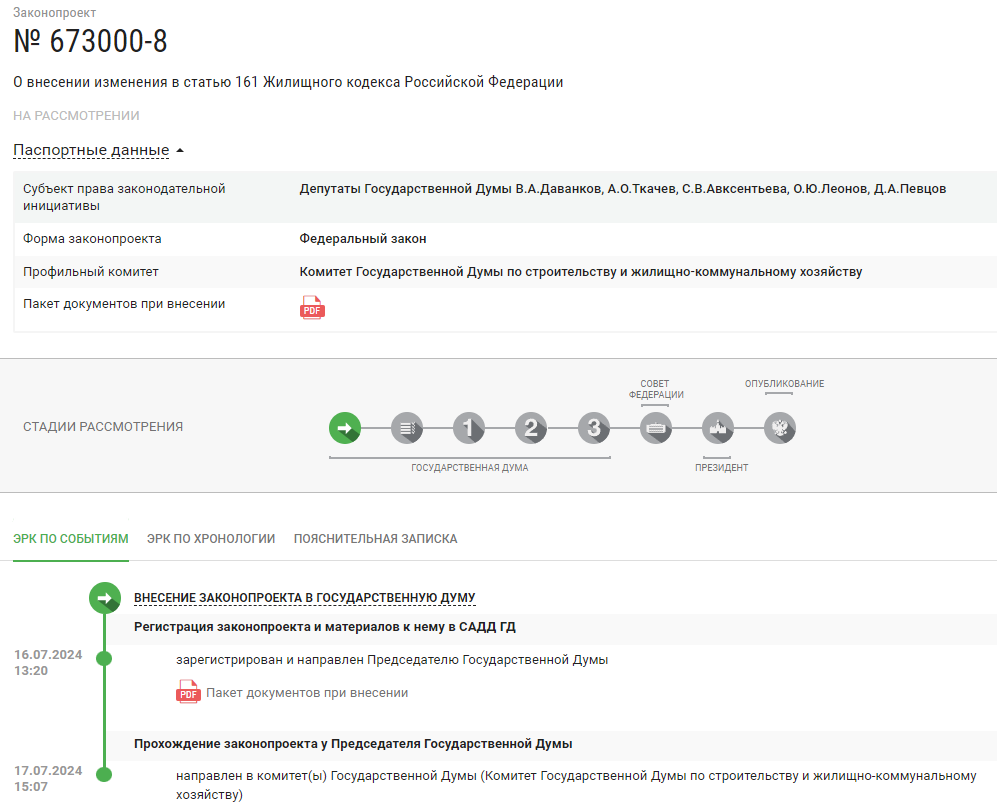The width and height of the screenshot is (997, 805).
Task: Open the Пакет документов при внесении link
Action: 307,693
